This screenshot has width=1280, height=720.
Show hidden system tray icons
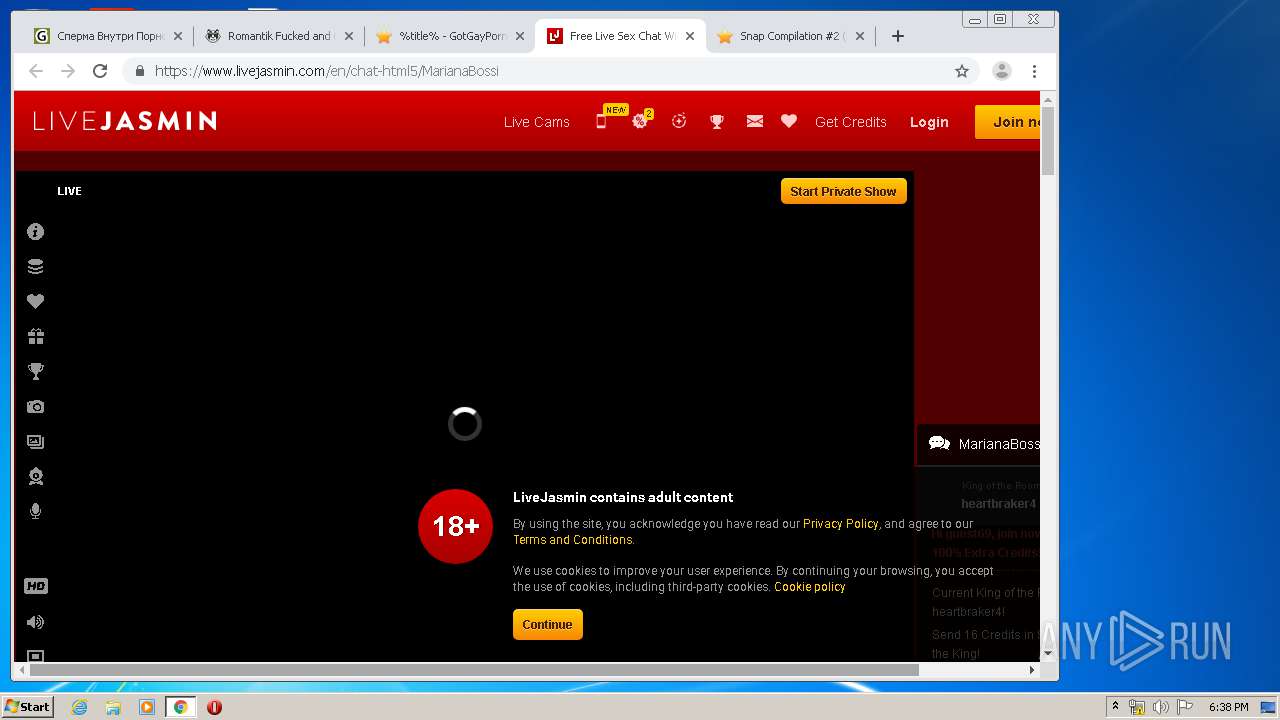click(1115, 707)
